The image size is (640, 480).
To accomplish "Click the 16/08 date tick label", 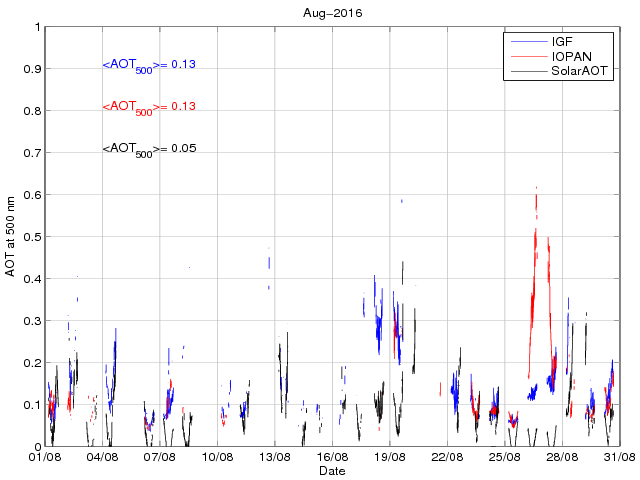I will pyautogui.click(x=332, y=457).
